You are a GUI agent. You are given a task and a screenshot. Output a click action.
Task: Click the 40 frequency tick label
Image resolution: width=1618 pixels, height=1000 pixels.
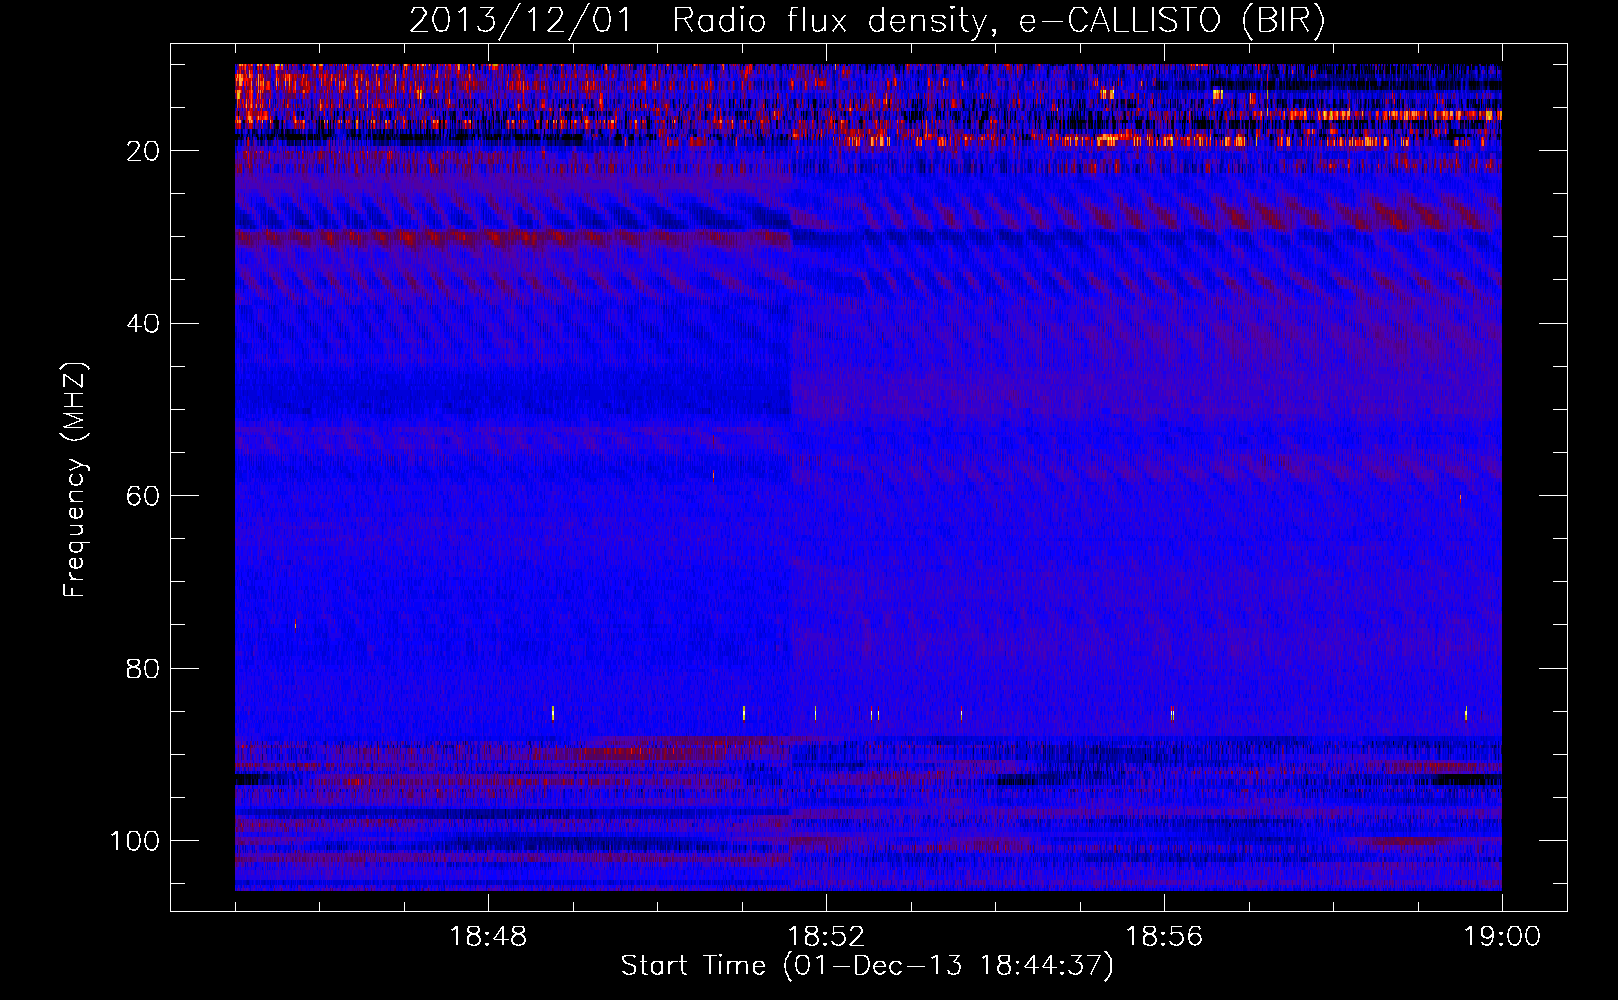tap(144, 324)
